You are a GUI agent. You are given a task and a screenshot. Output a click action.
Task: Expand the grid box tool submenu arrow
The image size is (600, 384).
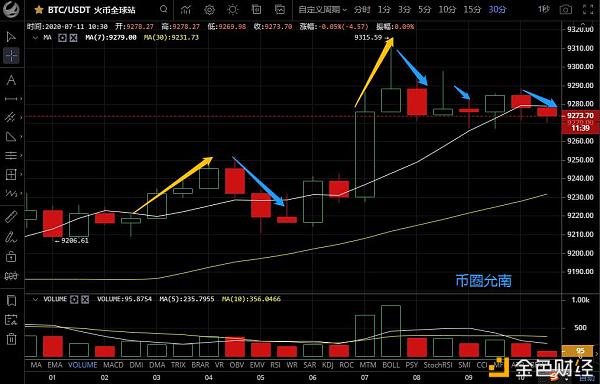point(21,175)
